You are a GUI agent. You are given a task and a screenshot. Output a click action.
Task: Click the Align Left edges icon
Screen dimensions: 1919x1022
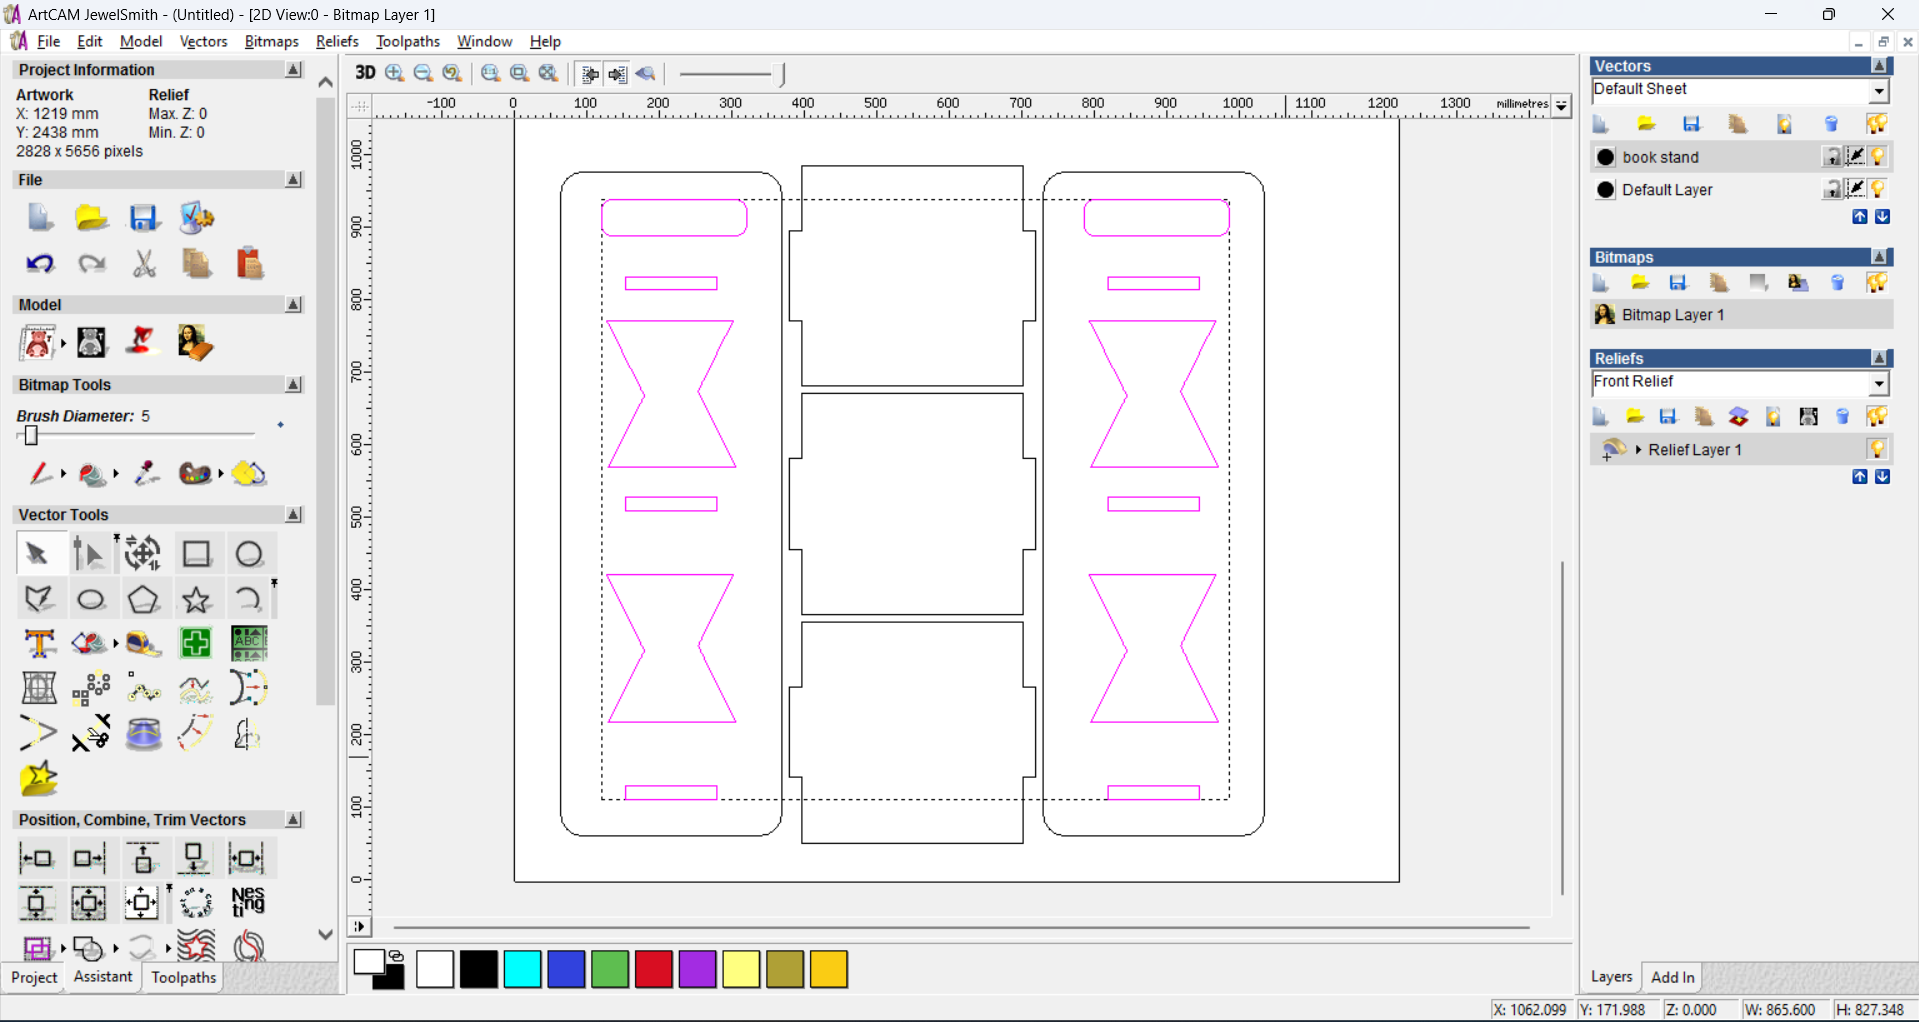pyautogui.click(x=38, y=858)
